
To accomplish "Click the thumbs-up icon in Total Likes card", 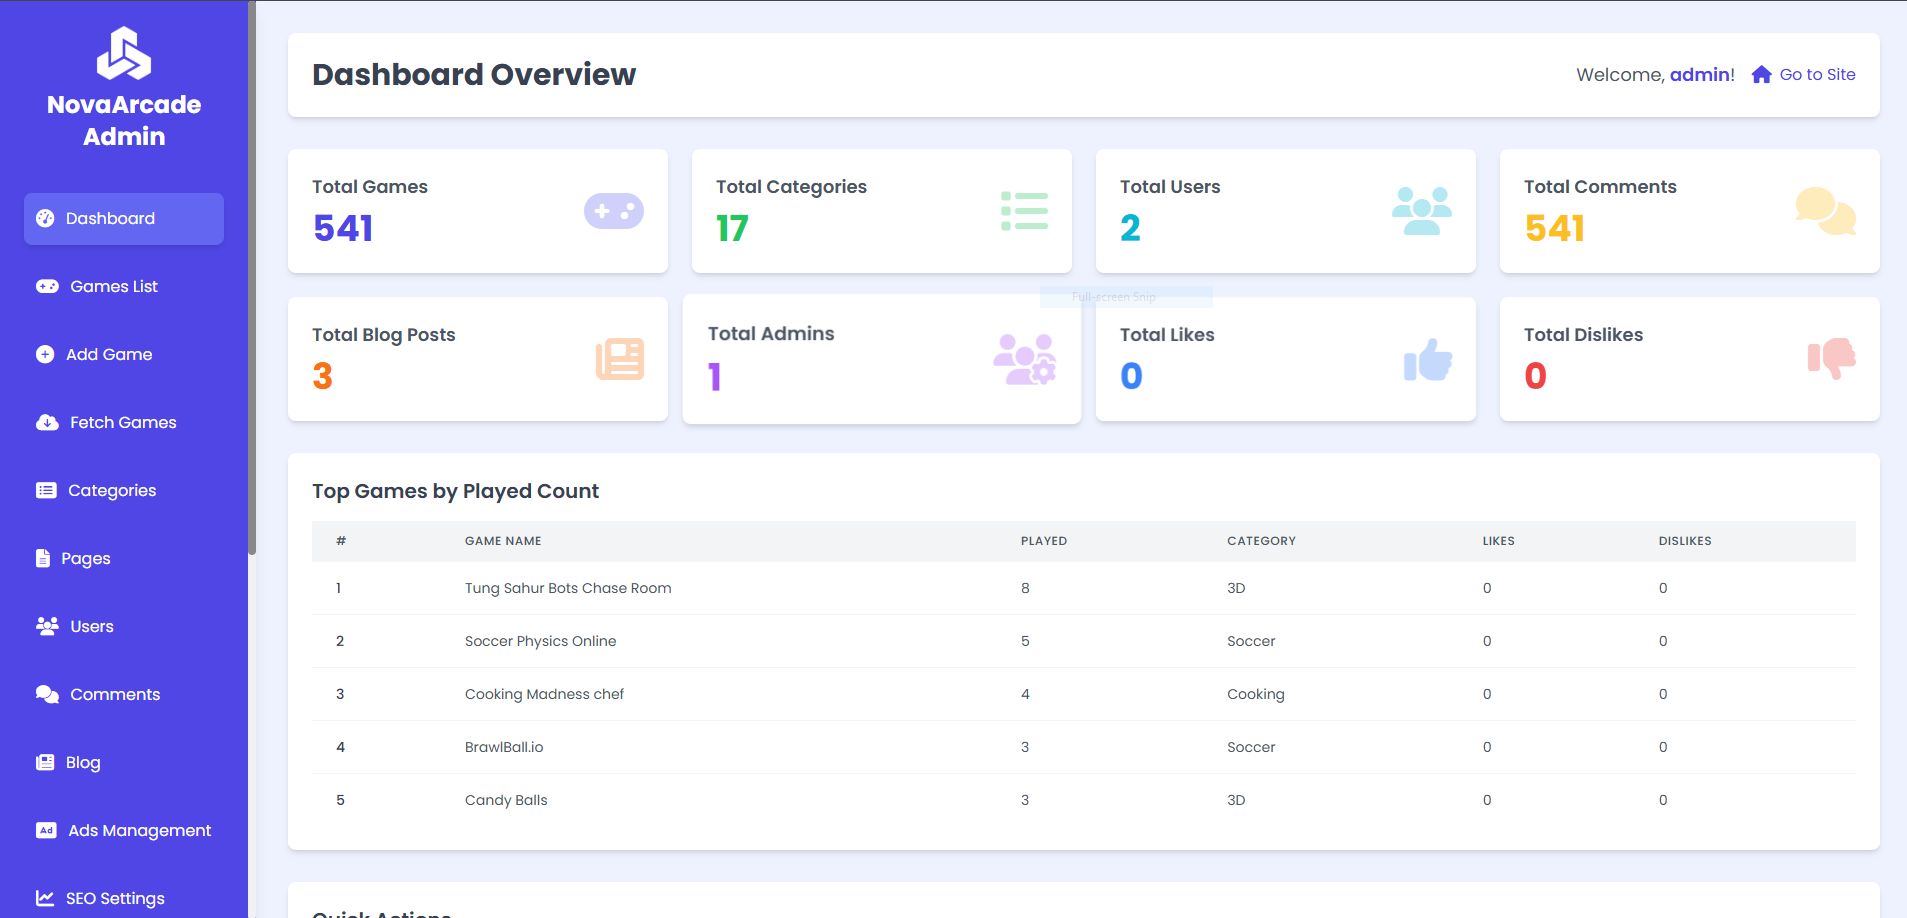I will [1428, 359].
